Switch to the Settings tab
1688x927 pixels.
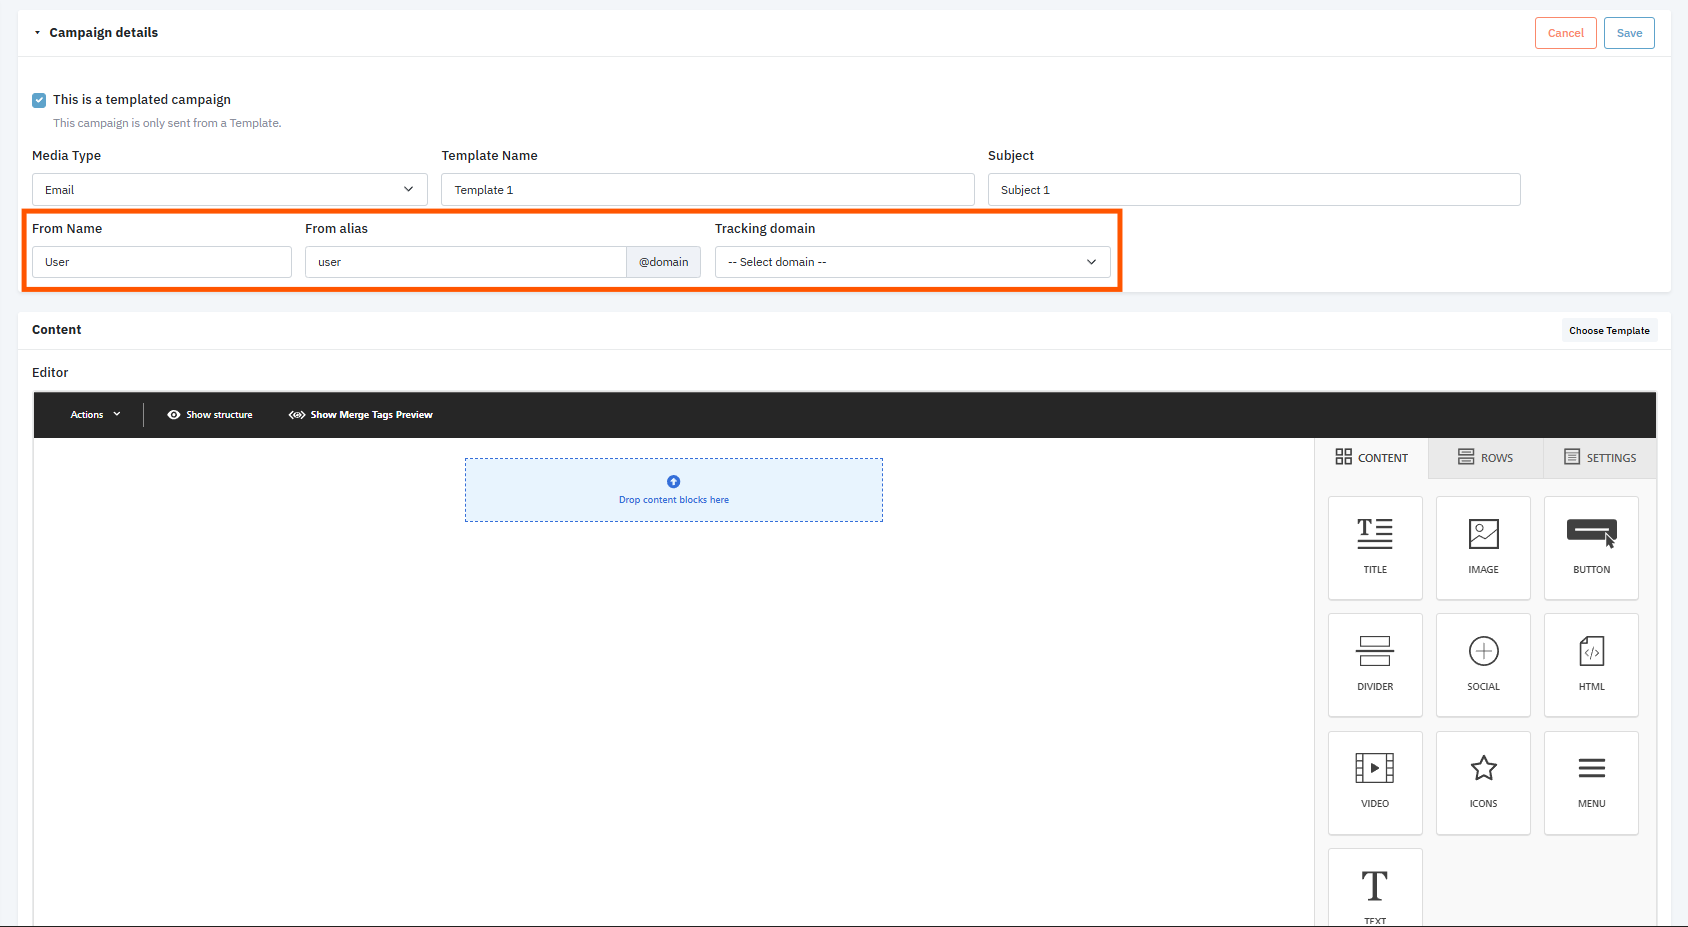[1600, 458]
